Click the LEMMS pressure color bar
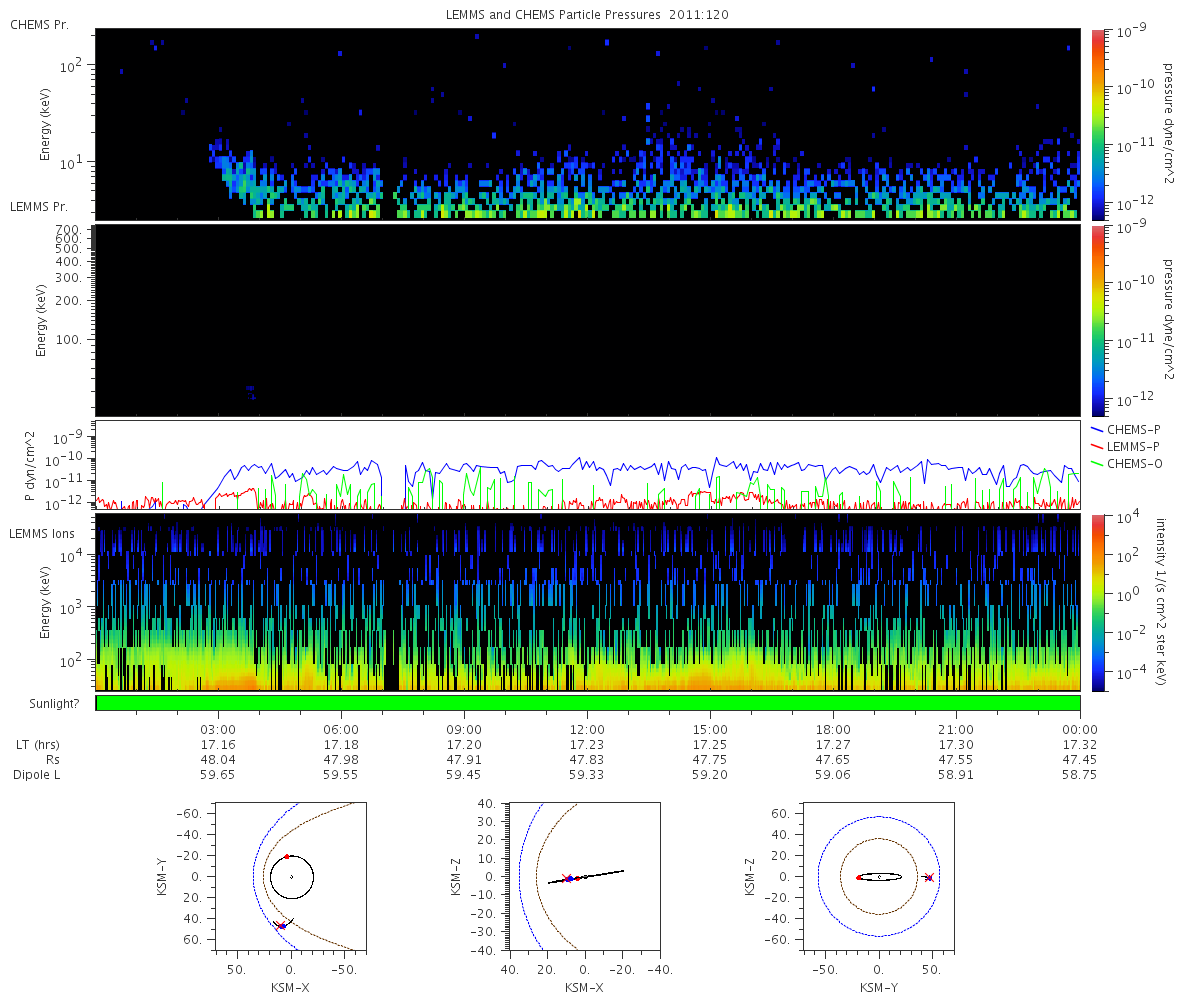 coord(1097,320)
